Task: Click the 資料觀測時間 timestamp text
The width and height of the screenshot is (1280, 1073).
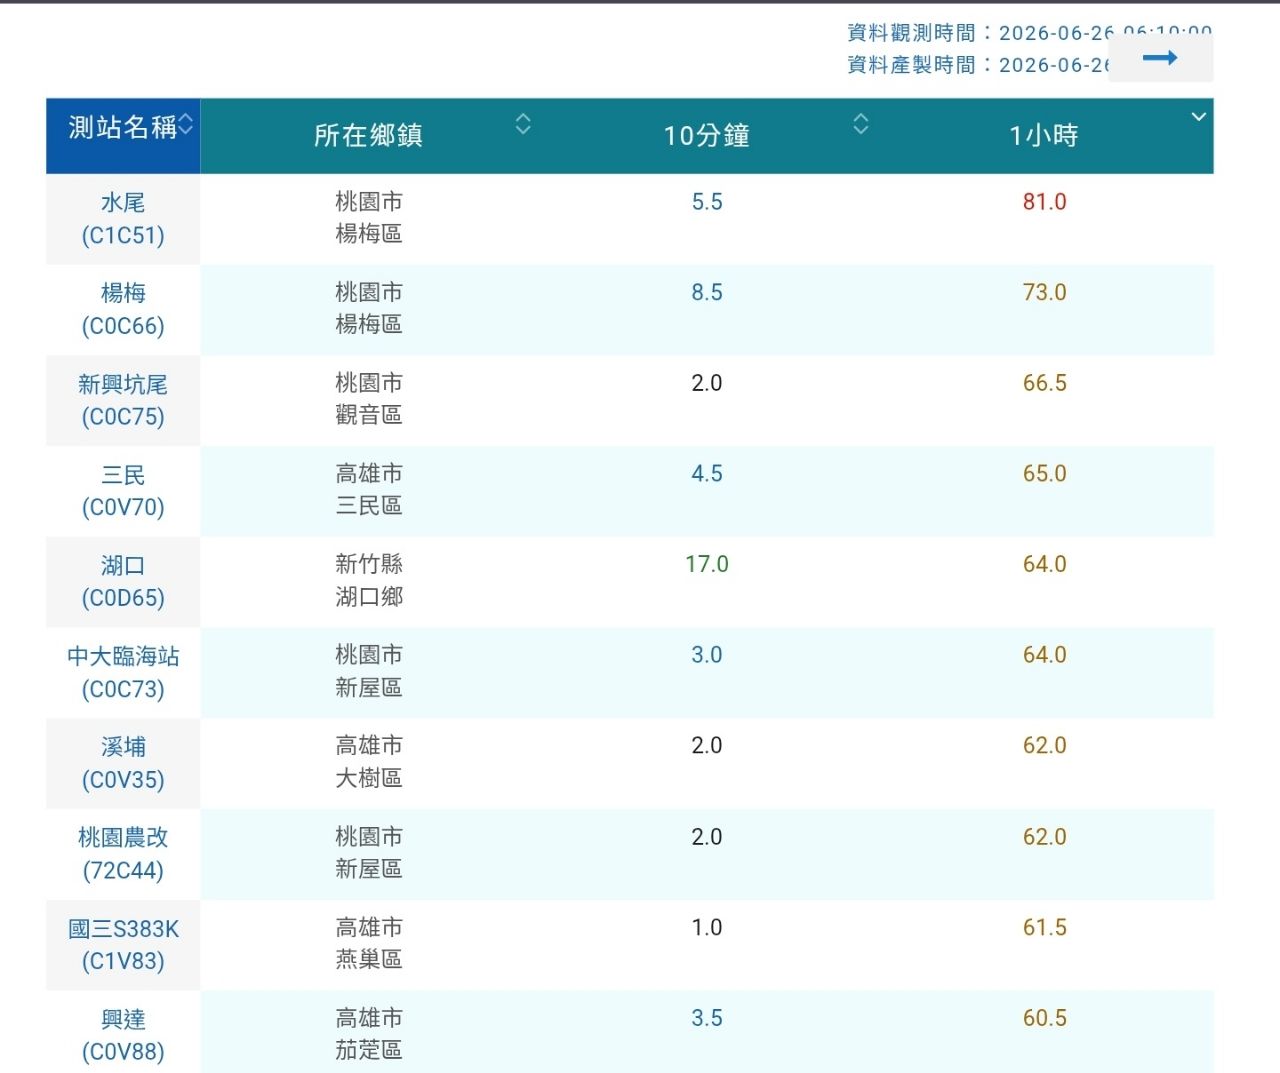Action: point(1029,33)
